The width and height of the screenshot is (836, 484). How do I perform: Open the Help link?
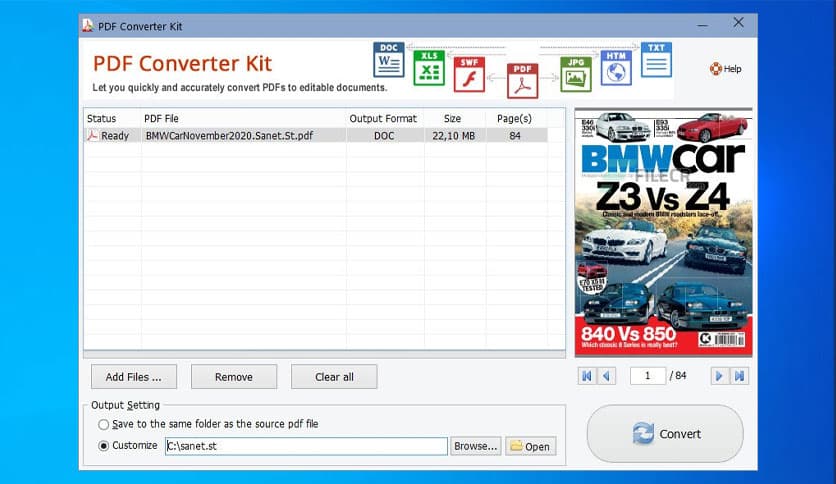point(726,69)
